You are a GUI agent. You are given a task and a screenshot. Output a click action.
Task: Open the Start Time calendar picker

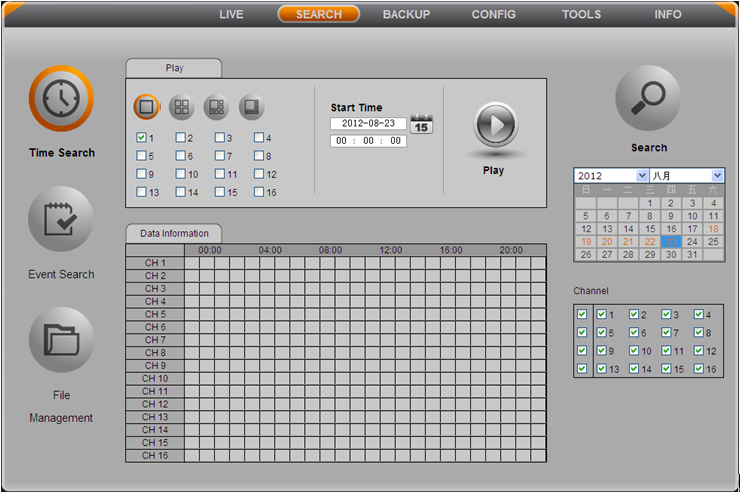pos(422,125)
